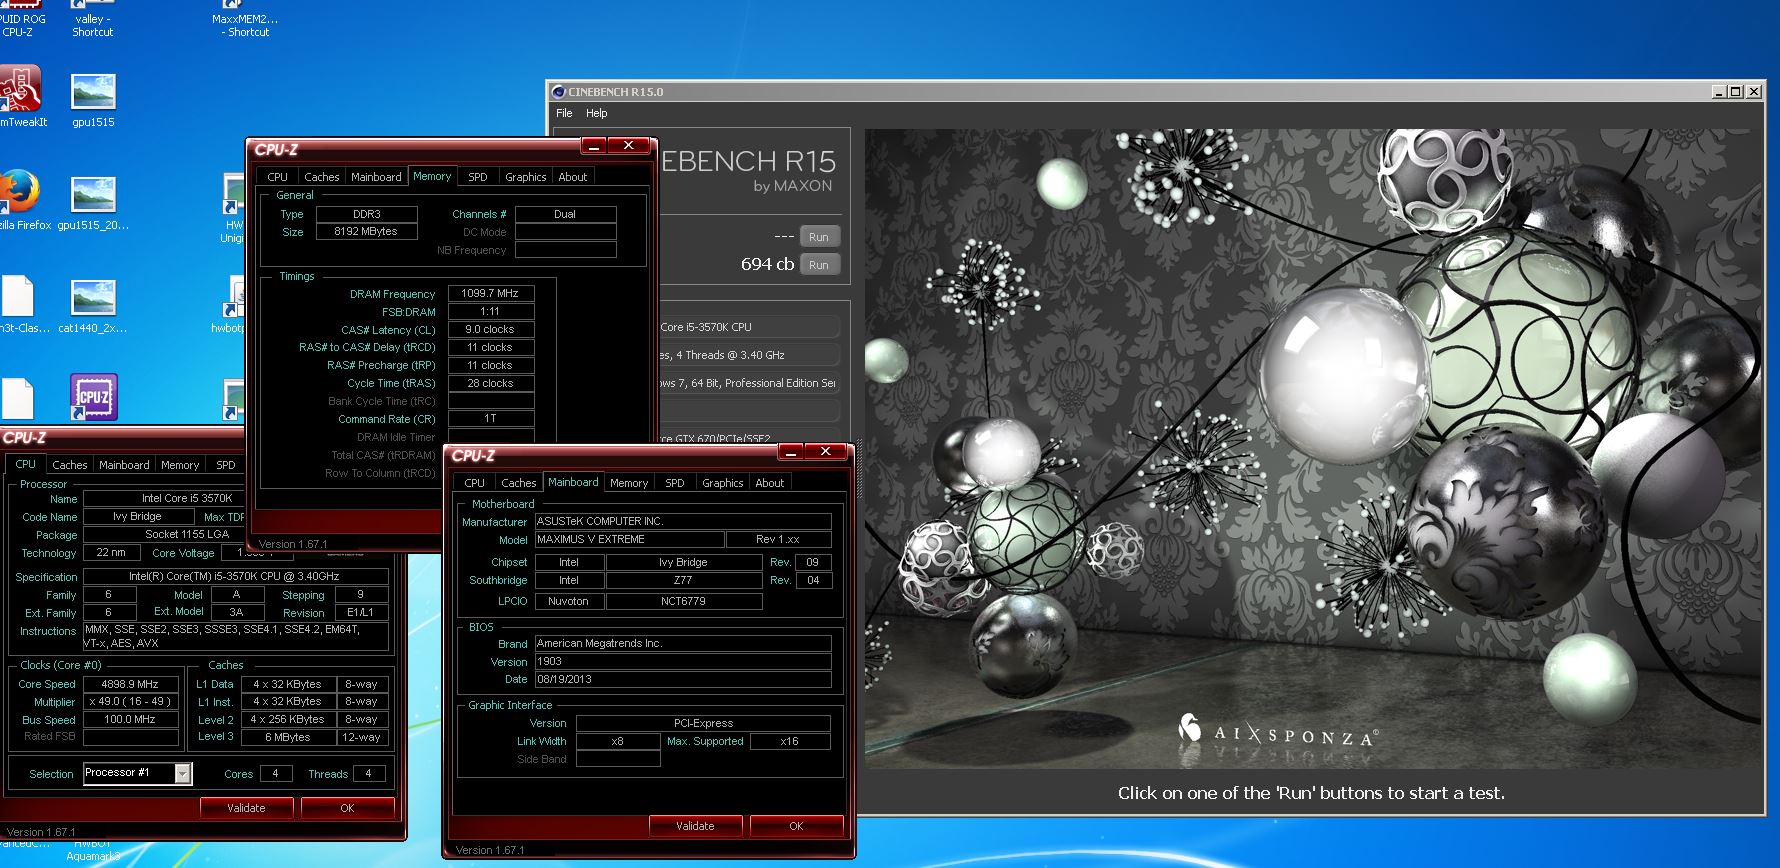
Task: Click Validate in Mainboard CPU-Z window
Action: click(695, 826)
